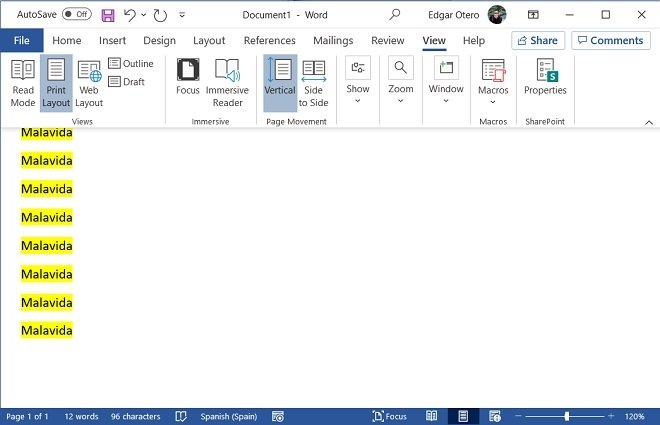Viewport: 660px width, 425px height.
Task: Zoom in with the plus button
Action: 611,416
